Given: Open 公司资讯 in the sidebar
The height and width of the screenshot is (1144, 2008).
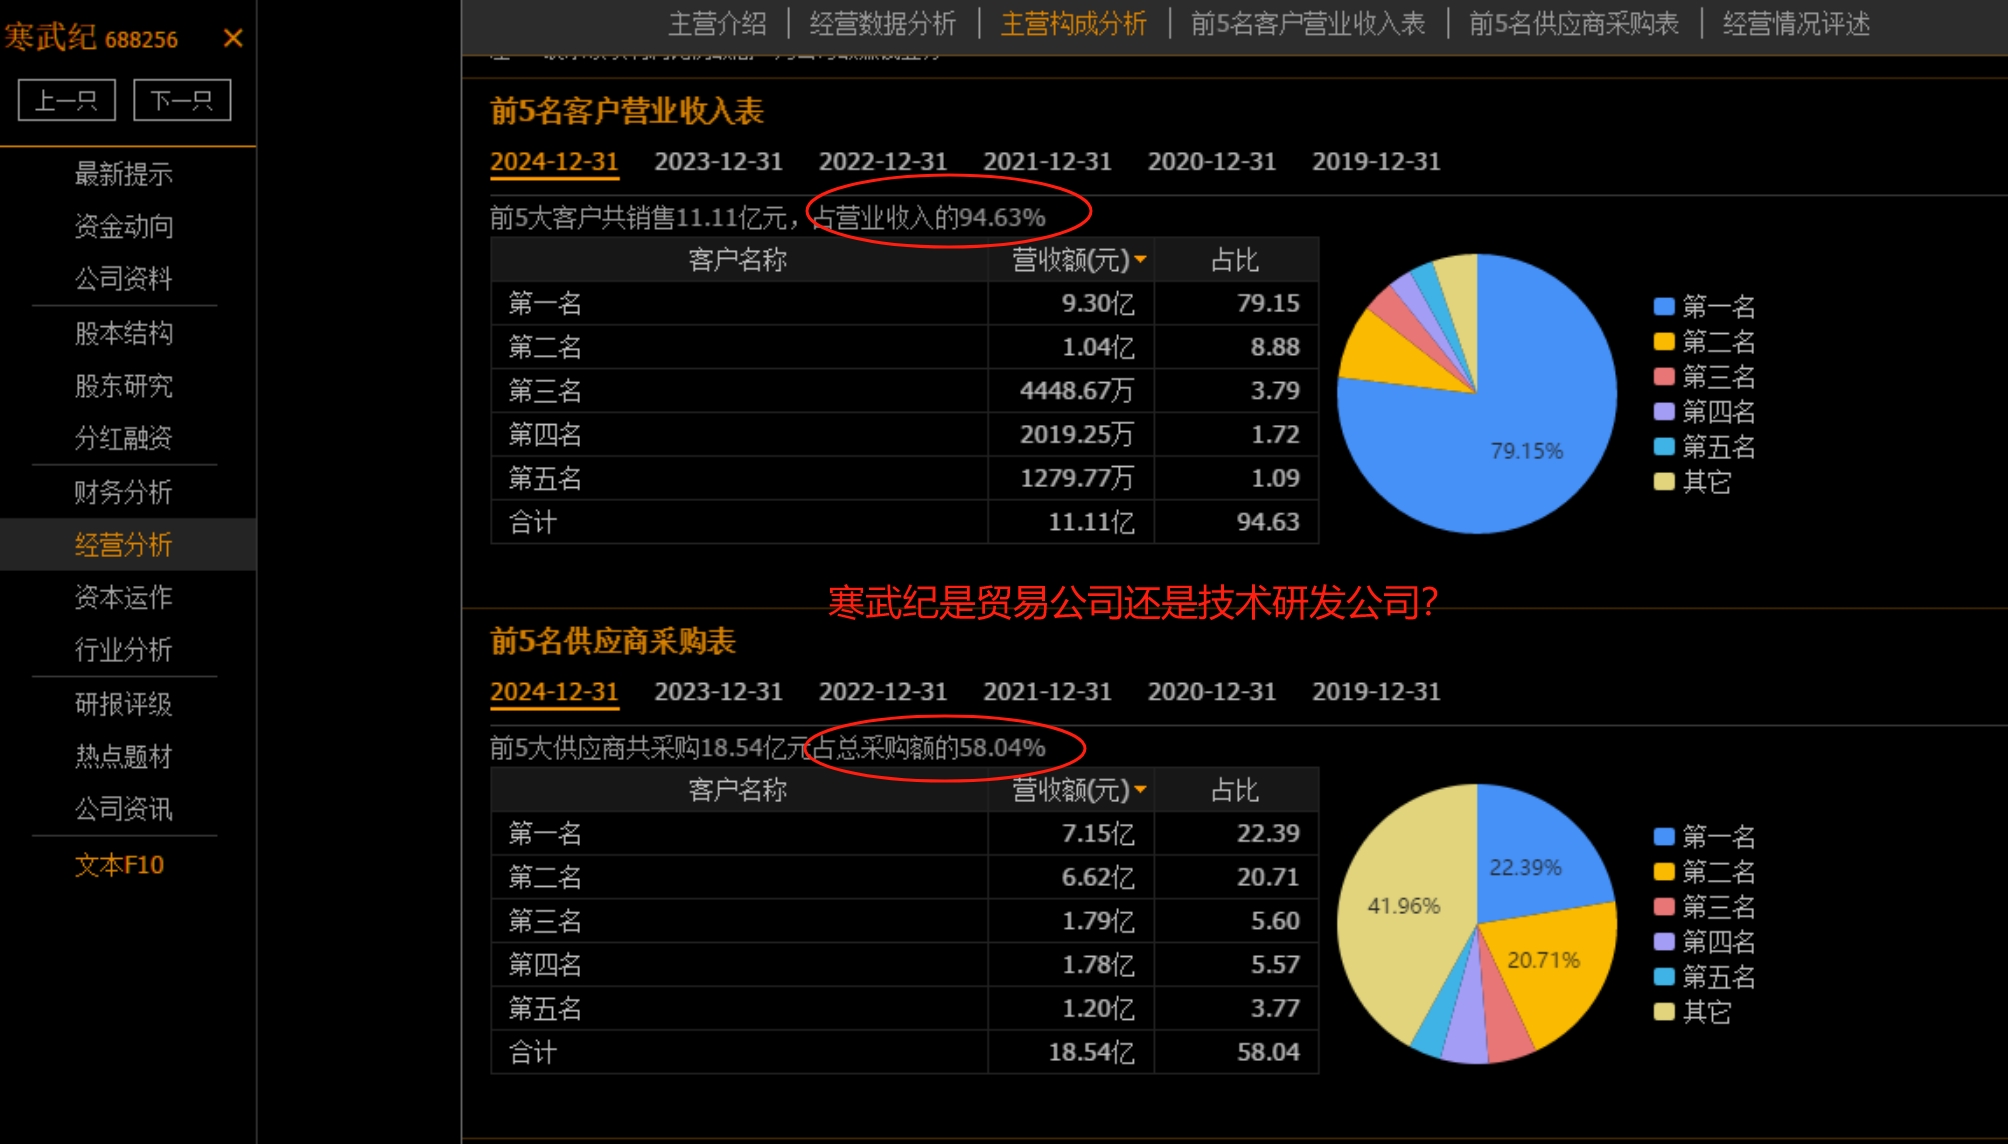Looking at the screenshot, I should (124, 809).
